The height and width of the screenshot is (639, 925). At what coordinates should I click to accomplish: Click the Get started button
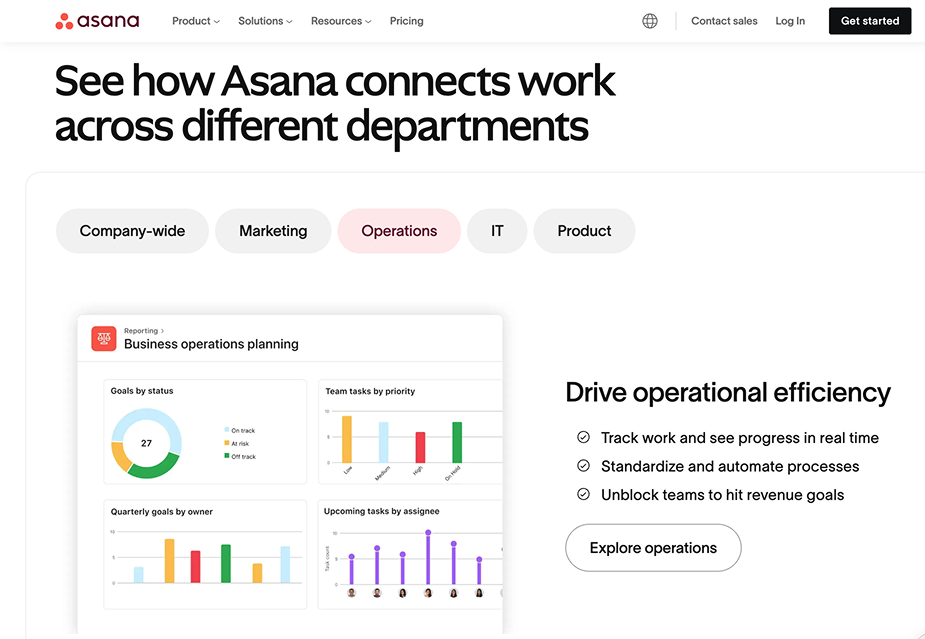click(x=870, y=21)
